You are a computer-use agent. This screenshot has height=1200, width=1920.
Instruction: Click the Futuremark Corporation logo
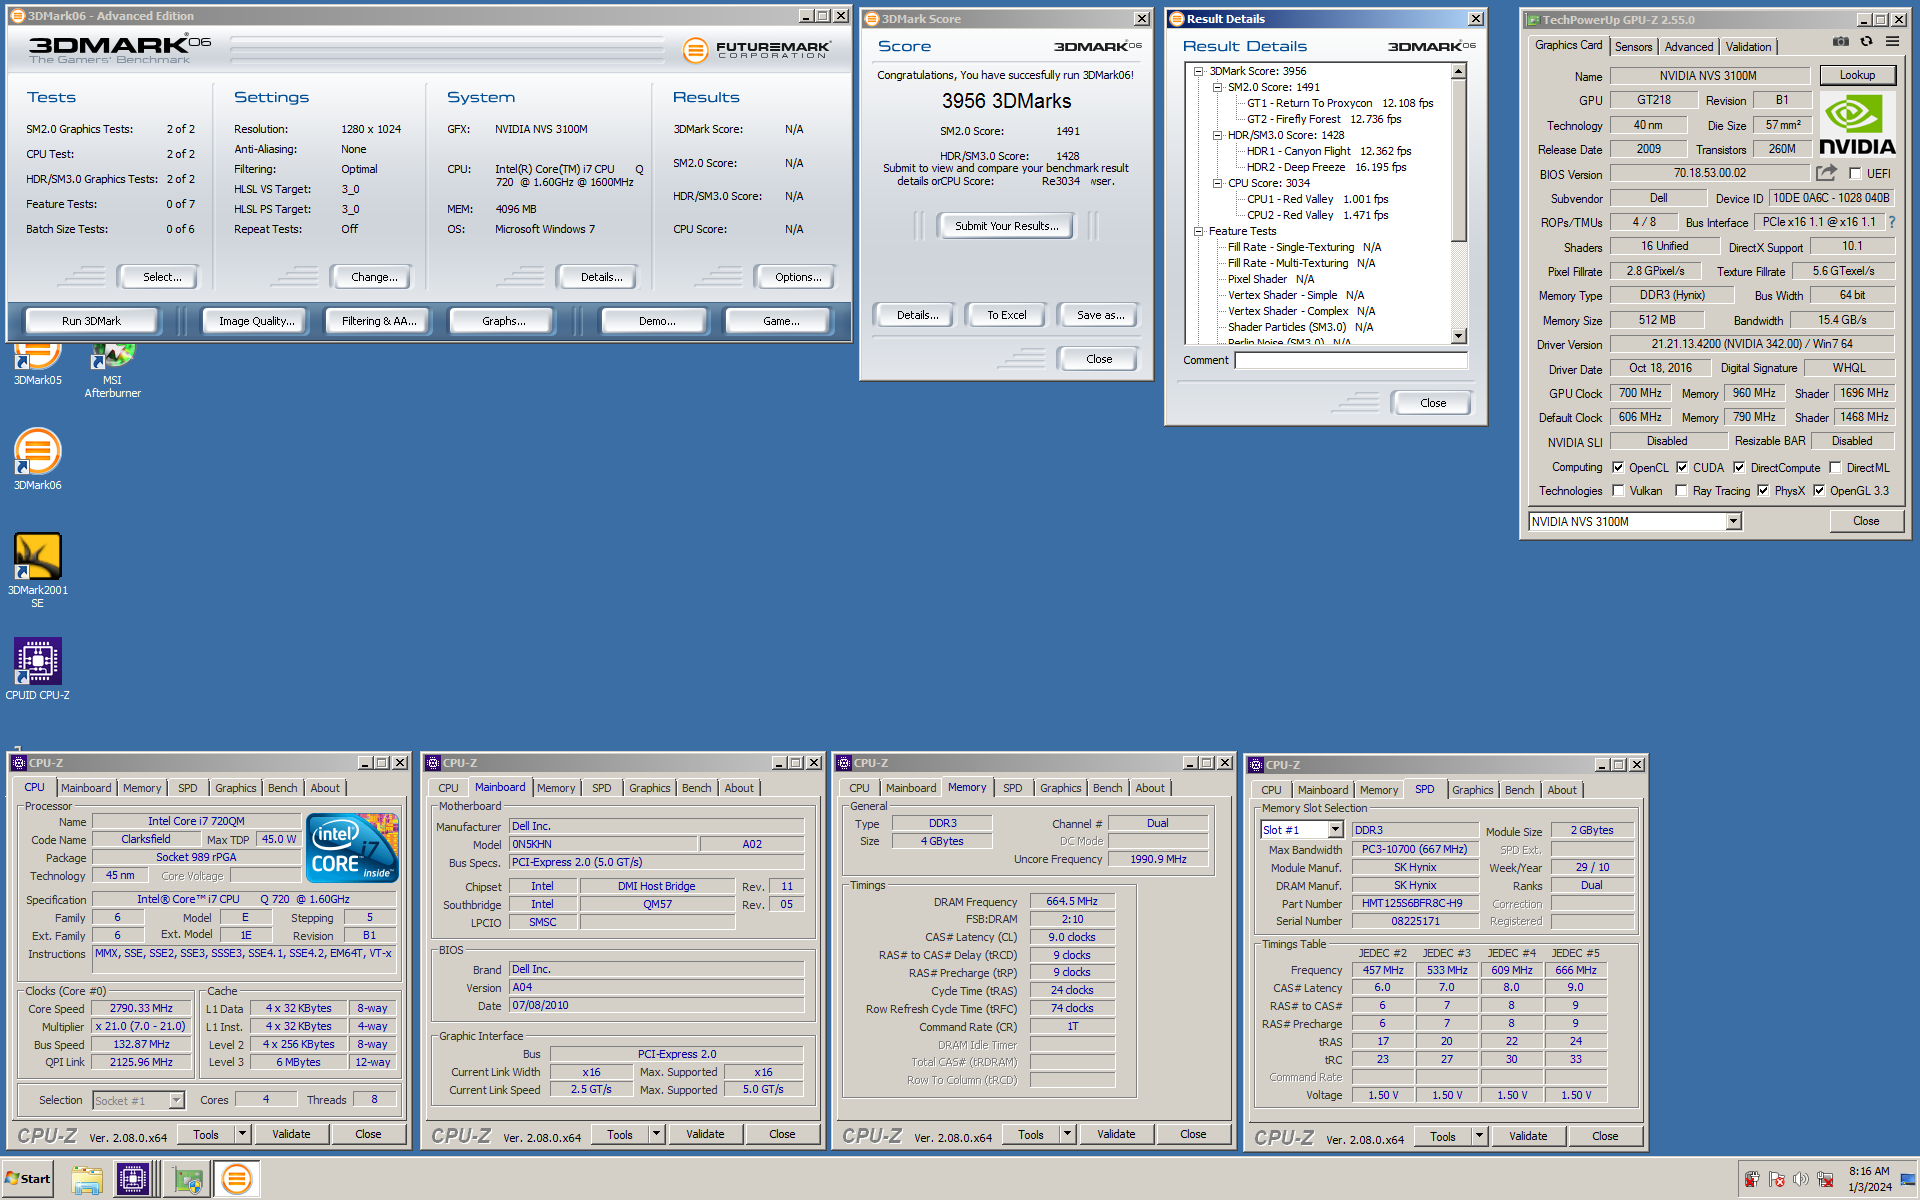pos(757,49)
